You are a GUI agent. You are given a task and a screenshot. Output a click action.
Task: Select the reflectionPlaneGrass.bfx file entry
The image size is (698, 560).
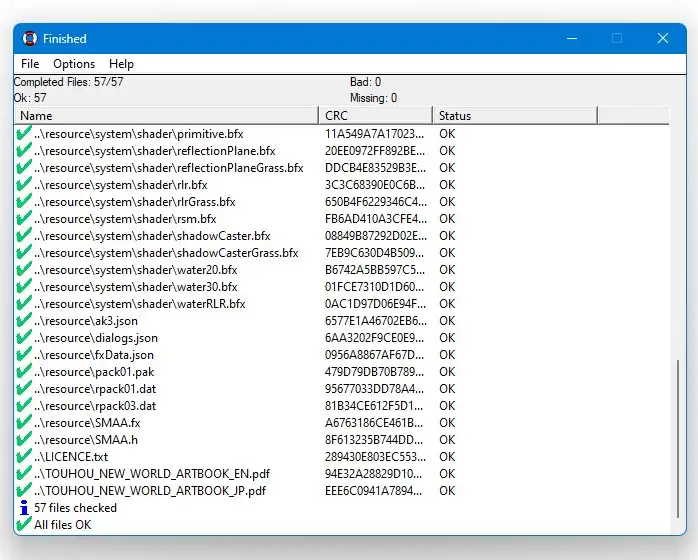pos(168,167)
